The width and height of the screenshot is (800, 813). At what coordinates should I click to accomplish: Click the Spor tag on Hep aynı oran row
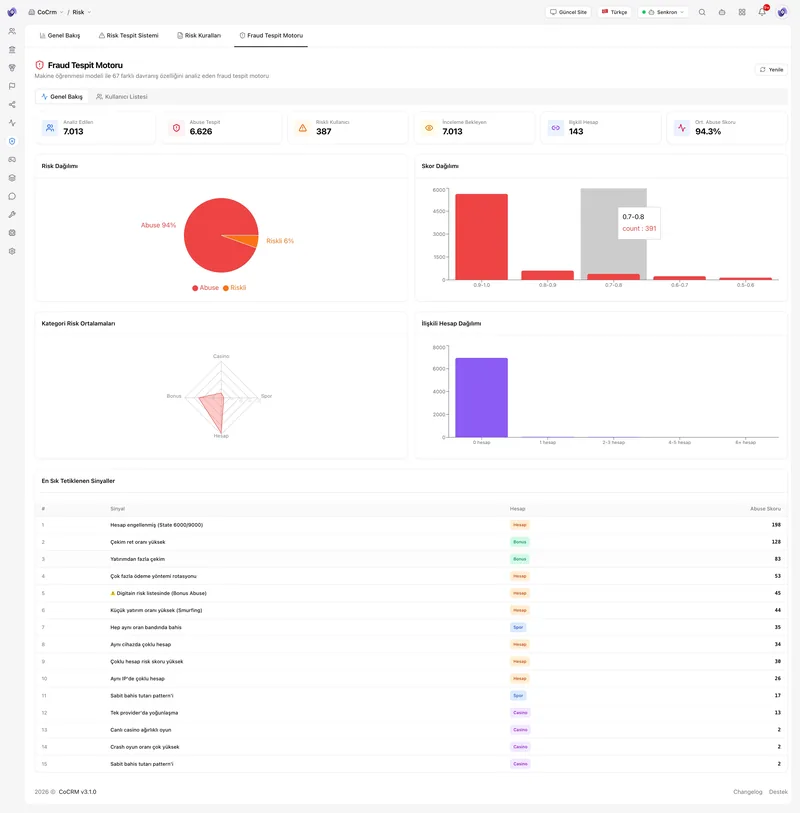click(x=518, y=627)
